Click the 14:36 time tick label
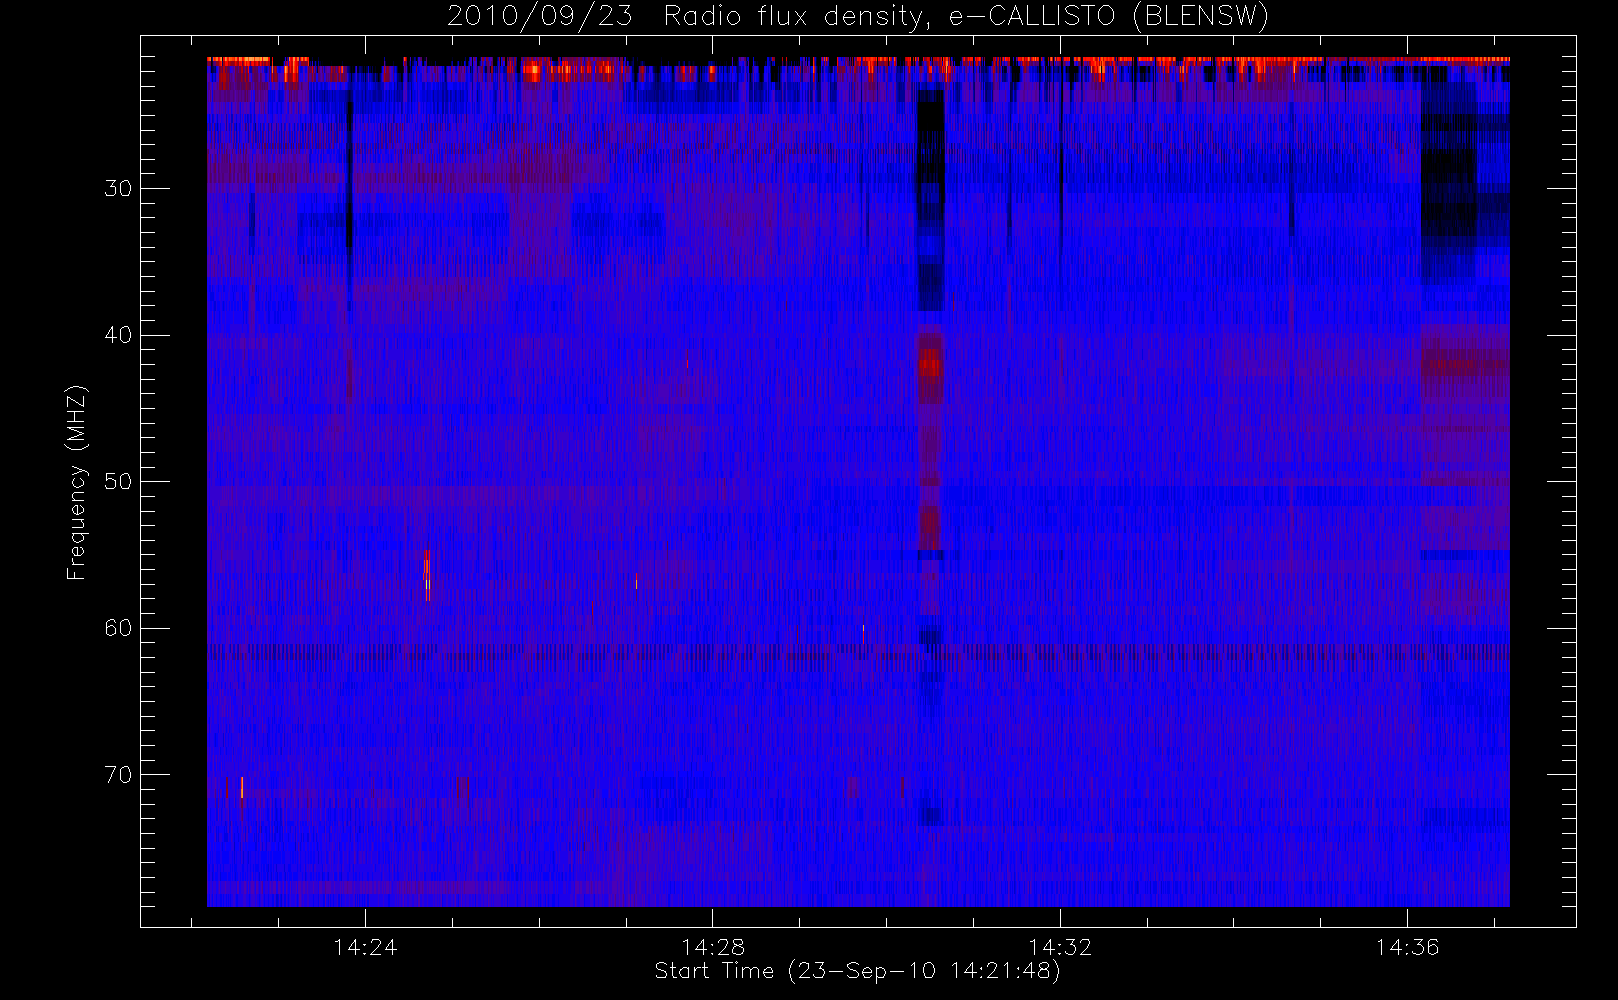Screen dimensions: 1618x1000 [1407, 947]
